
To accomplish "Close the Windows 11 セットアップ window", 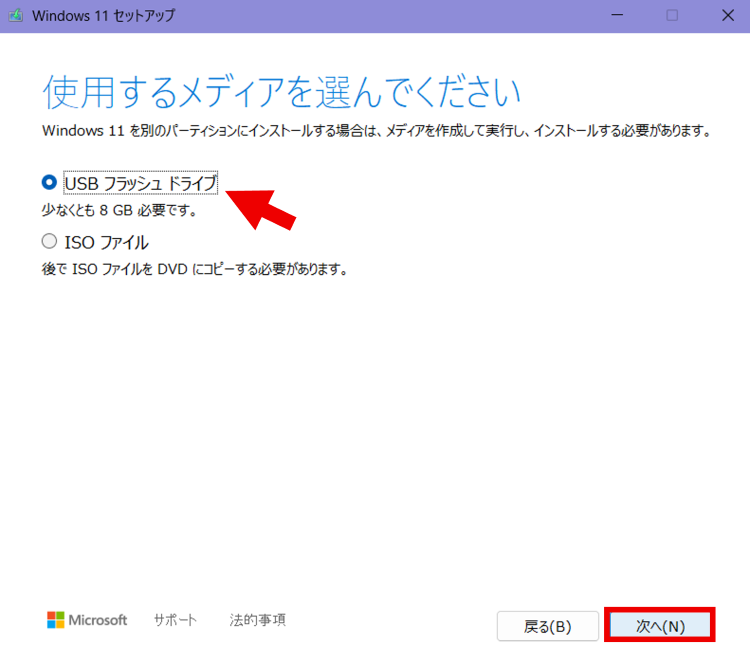I will tap(728, 15).
